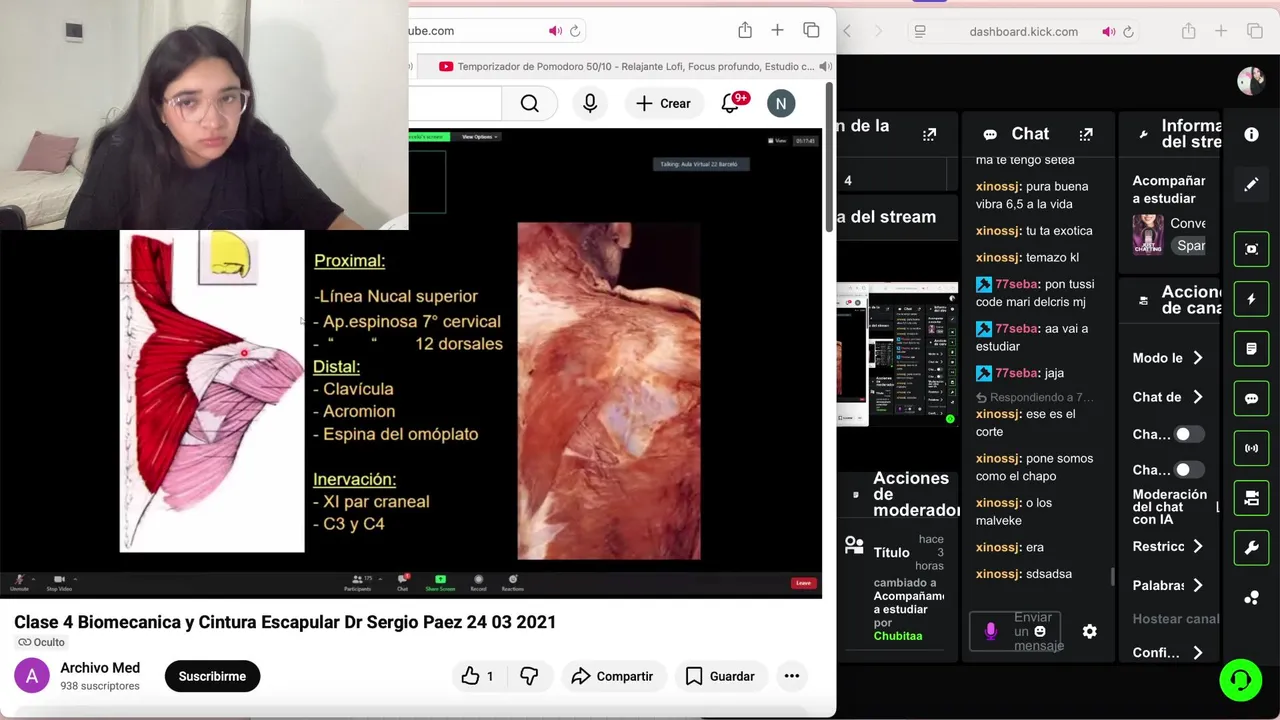Screen dimensions: 1280x720
Task: Click the Kick wrench tools sidebar icon
Action: coord(1251,548)
